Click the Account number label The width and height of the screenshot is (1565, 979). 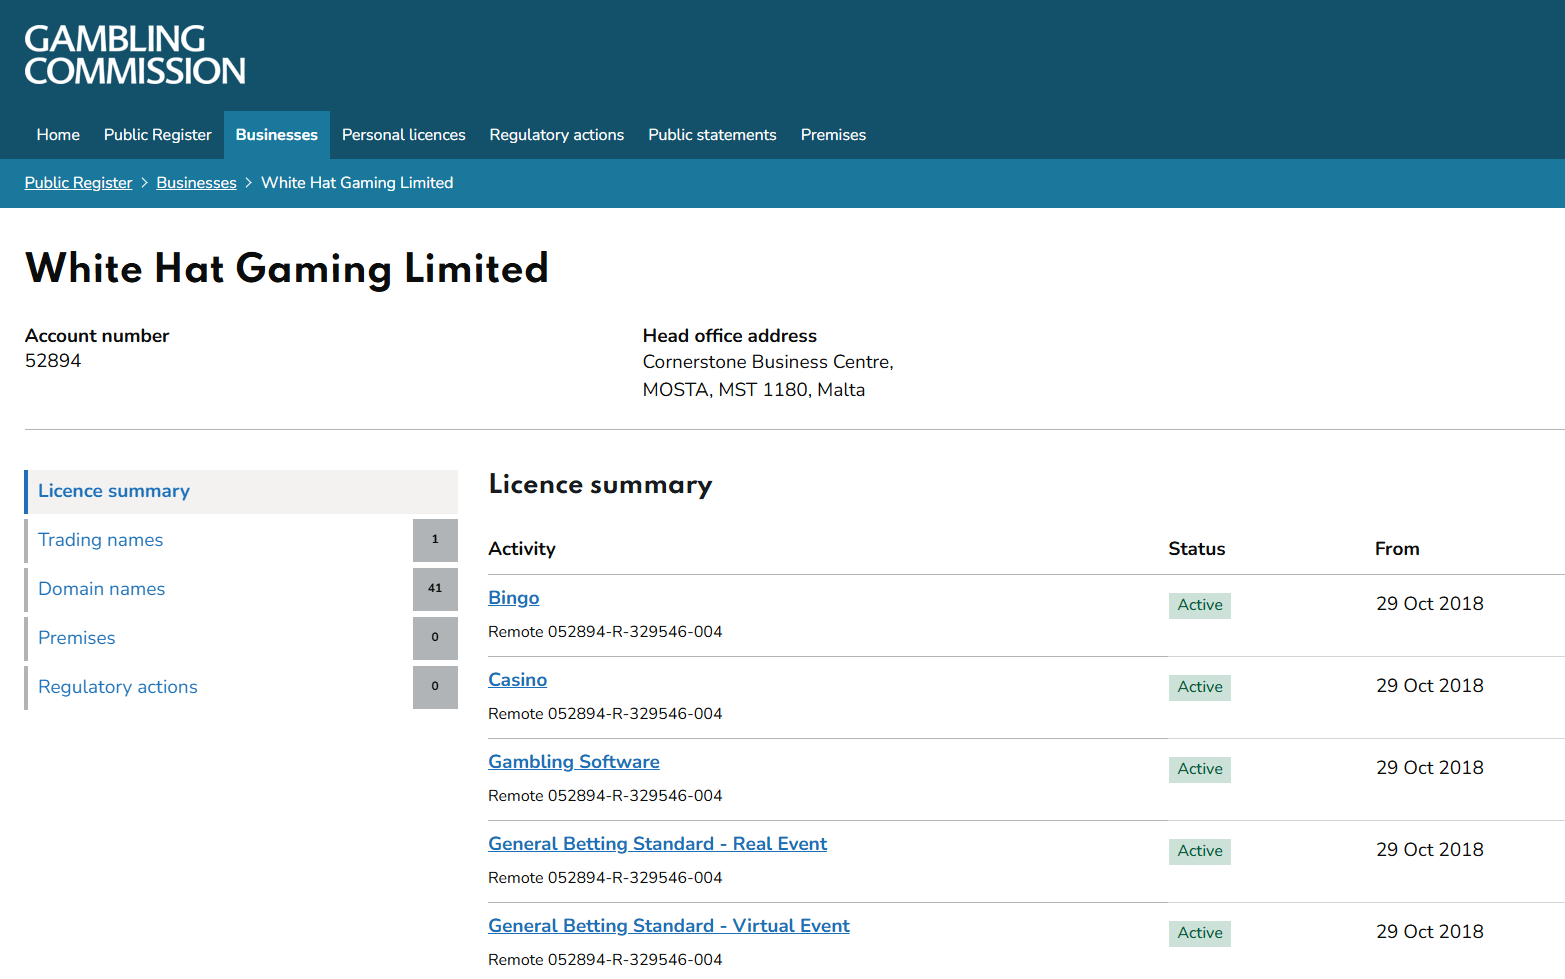pyautogui.click(x=97, y=336)
